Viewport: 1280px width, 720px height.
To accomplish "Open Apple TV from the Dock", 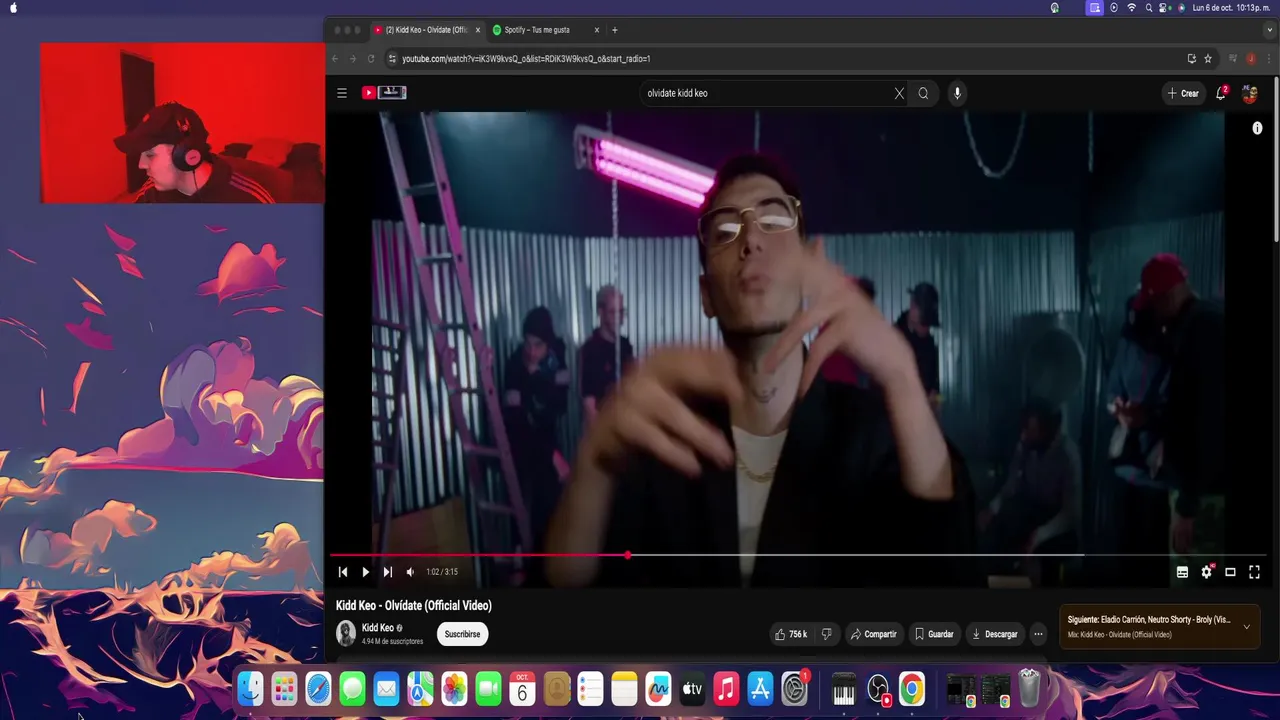I will 692,689.
